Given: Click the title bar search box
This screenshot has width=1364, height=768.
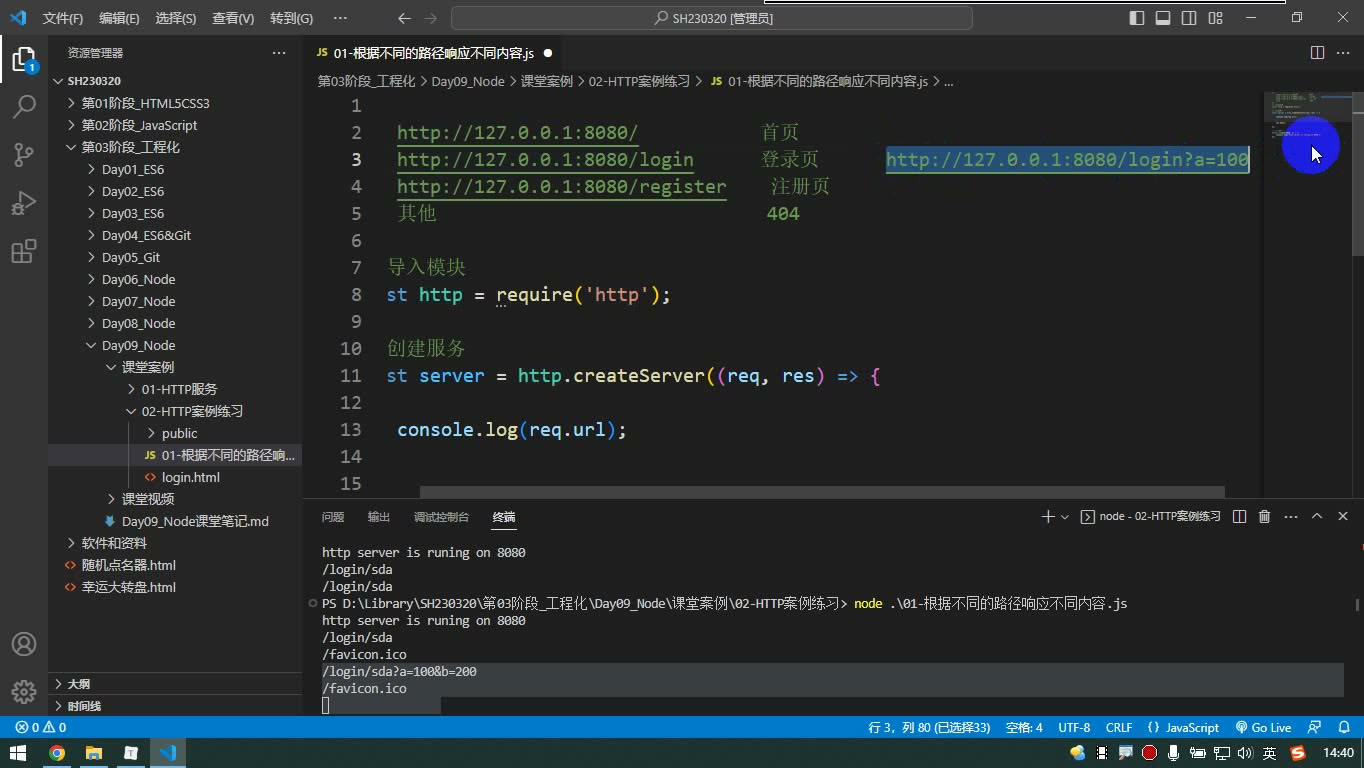Looking at the screenshot, I should click(x=712, y=18).
